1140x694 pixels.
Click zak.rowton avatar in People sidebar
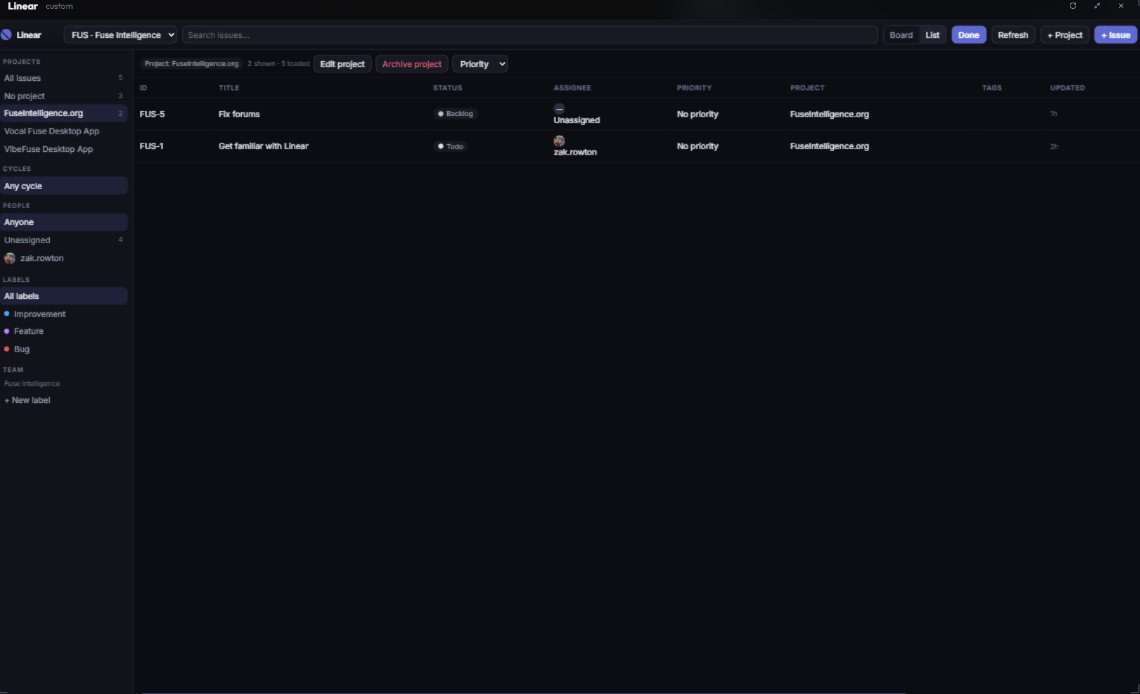click(9, 258)
